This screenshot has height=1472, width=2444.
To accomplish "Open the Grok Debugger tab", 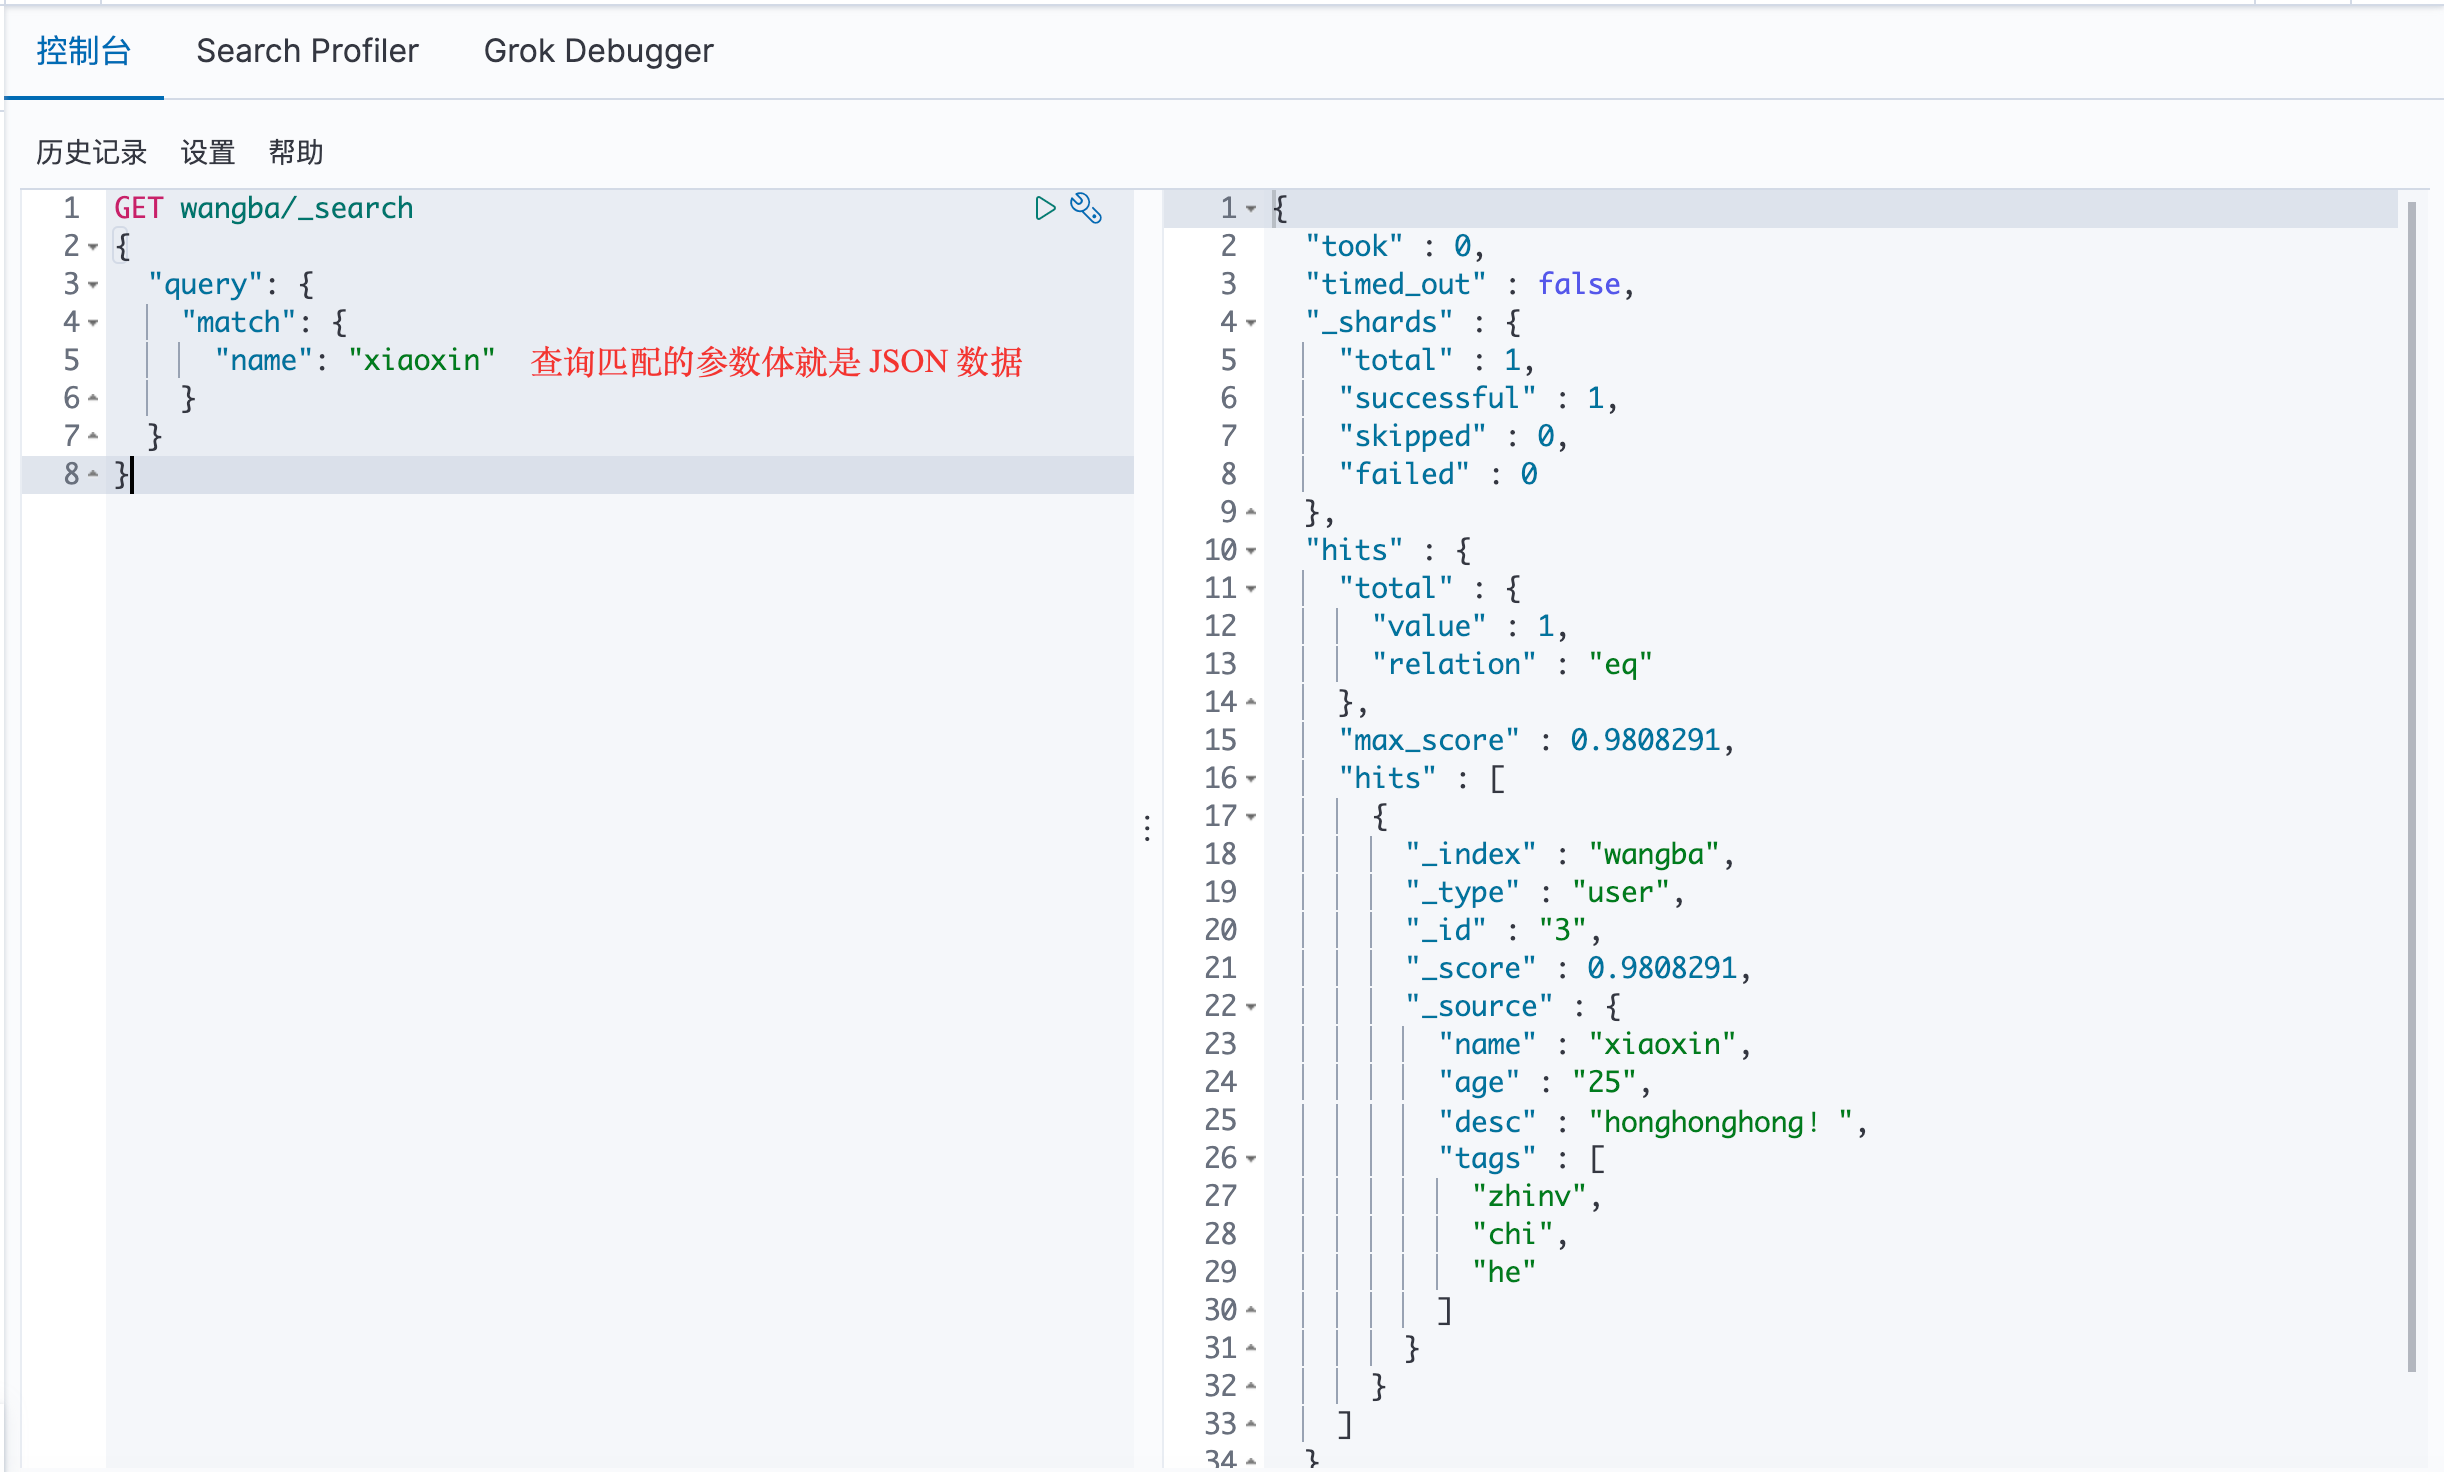I will click(598, 51).
